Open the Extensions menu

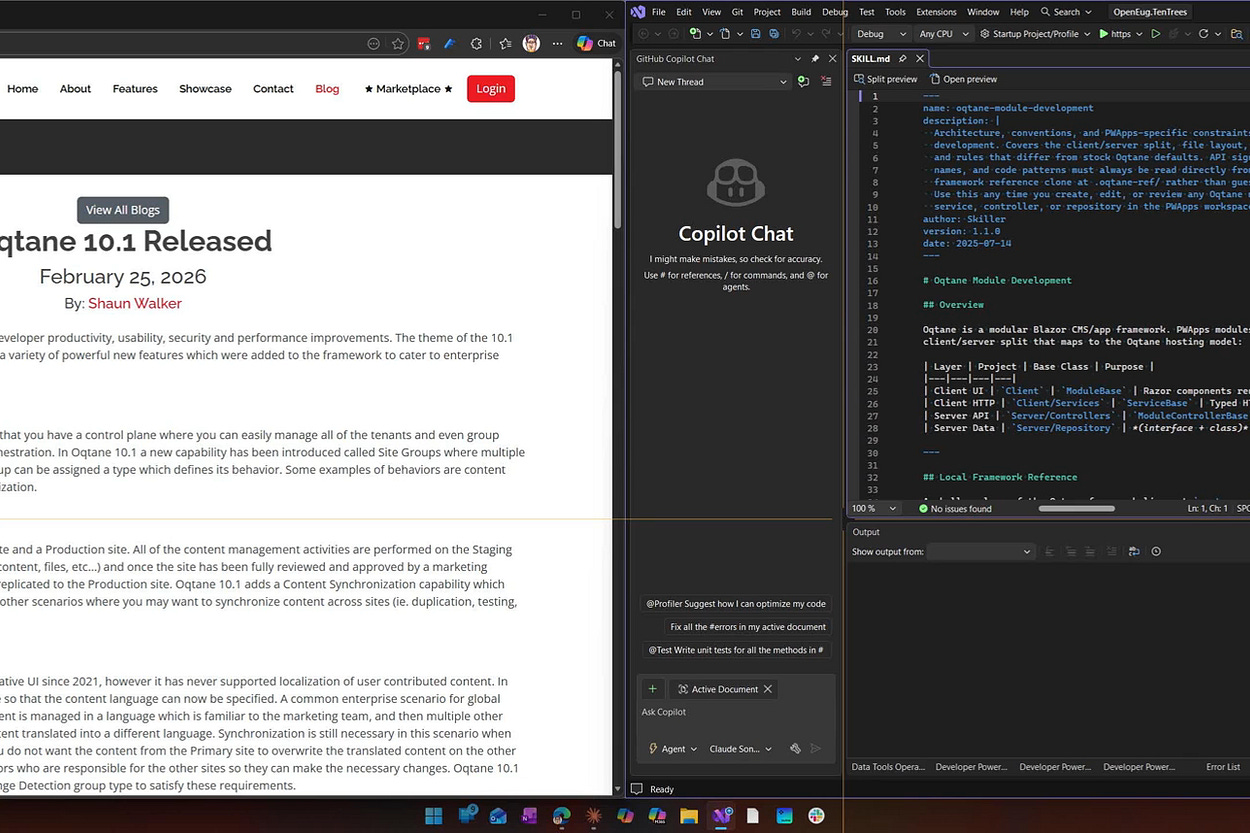936,12
